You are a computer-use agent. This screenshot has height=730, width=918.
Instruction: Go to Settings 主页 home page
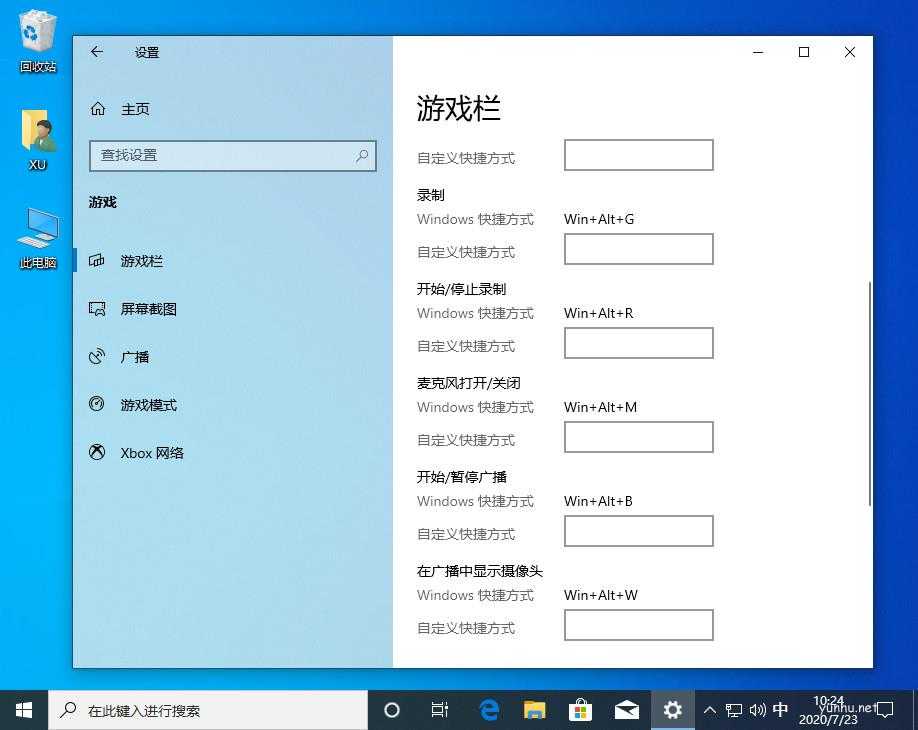(135, 108)
